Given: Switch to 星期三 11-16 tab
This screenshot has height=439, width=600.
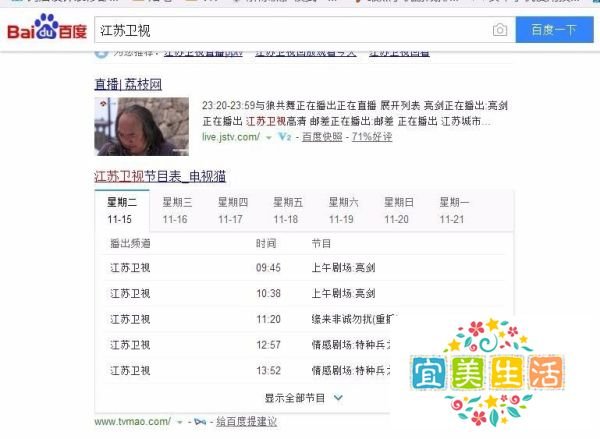Looking at the screenshot, I should pyautogui.click(x=177, y=211).
